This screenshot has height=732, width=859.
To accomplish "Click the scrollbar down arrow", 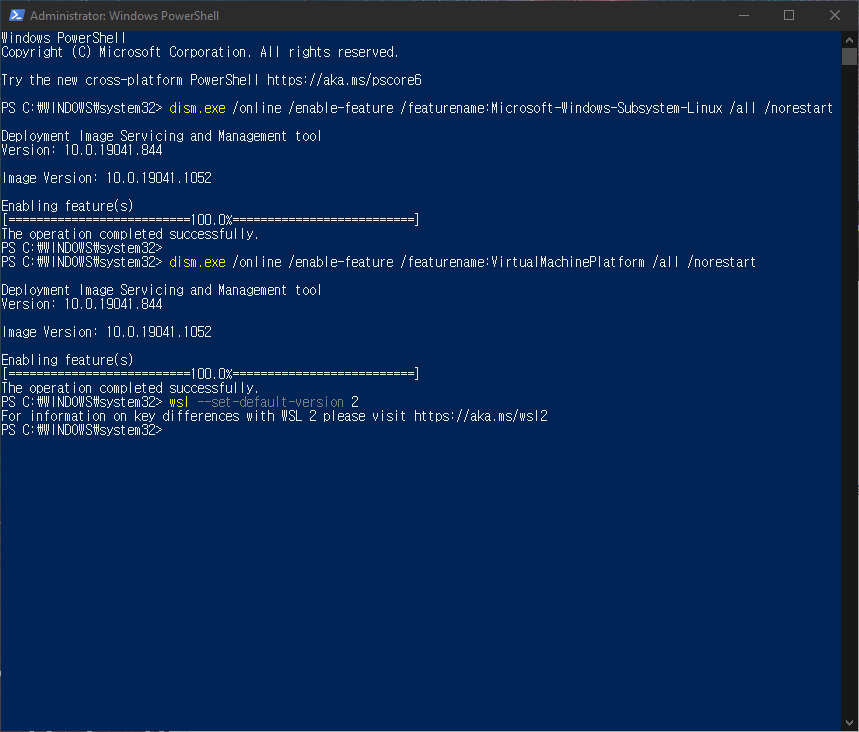I will click(x=849, y=723).
